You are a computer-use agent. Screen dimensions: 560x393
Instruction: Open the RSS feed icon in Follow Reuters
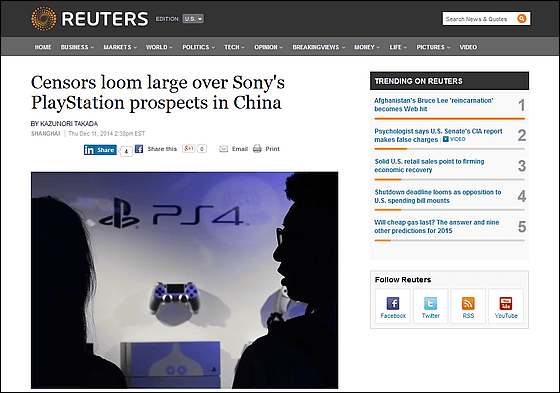[x=468, y=303]
